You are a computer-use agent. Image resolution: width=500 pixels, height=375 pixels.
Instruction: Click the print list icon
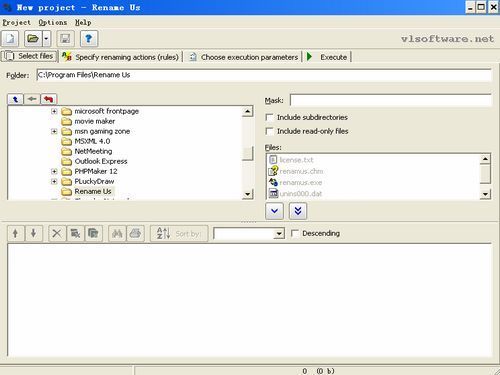(135, 233)
